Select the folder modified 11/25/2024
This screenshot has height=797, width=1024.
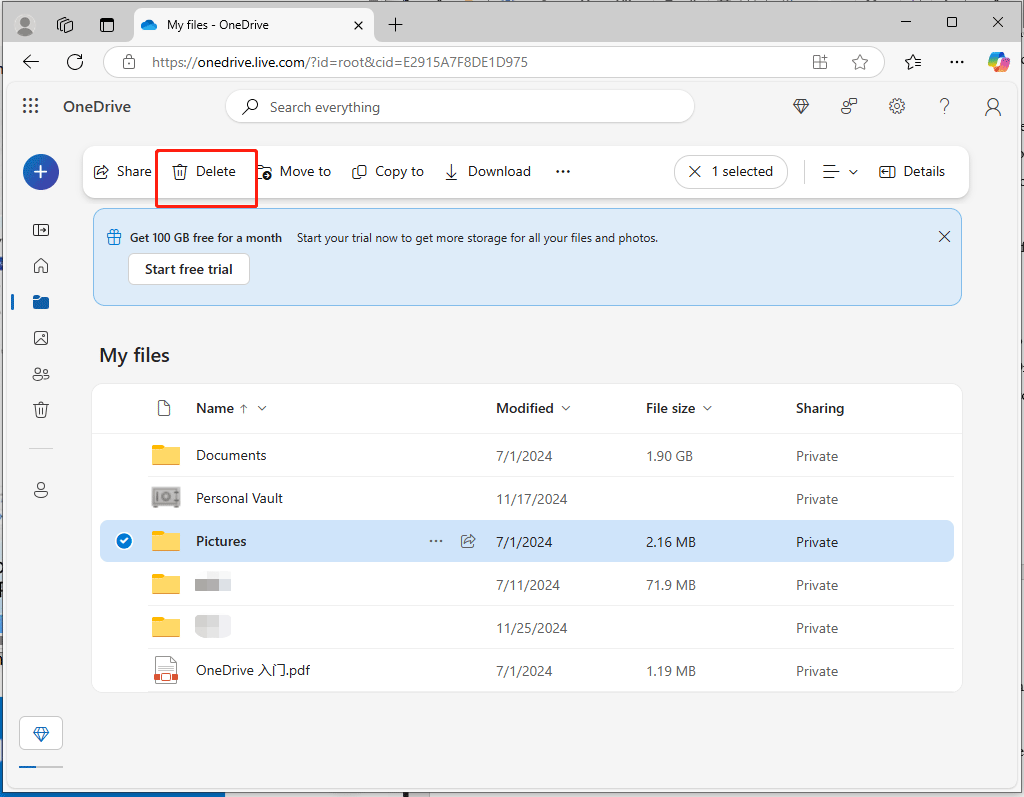click(x=527, y=627)
